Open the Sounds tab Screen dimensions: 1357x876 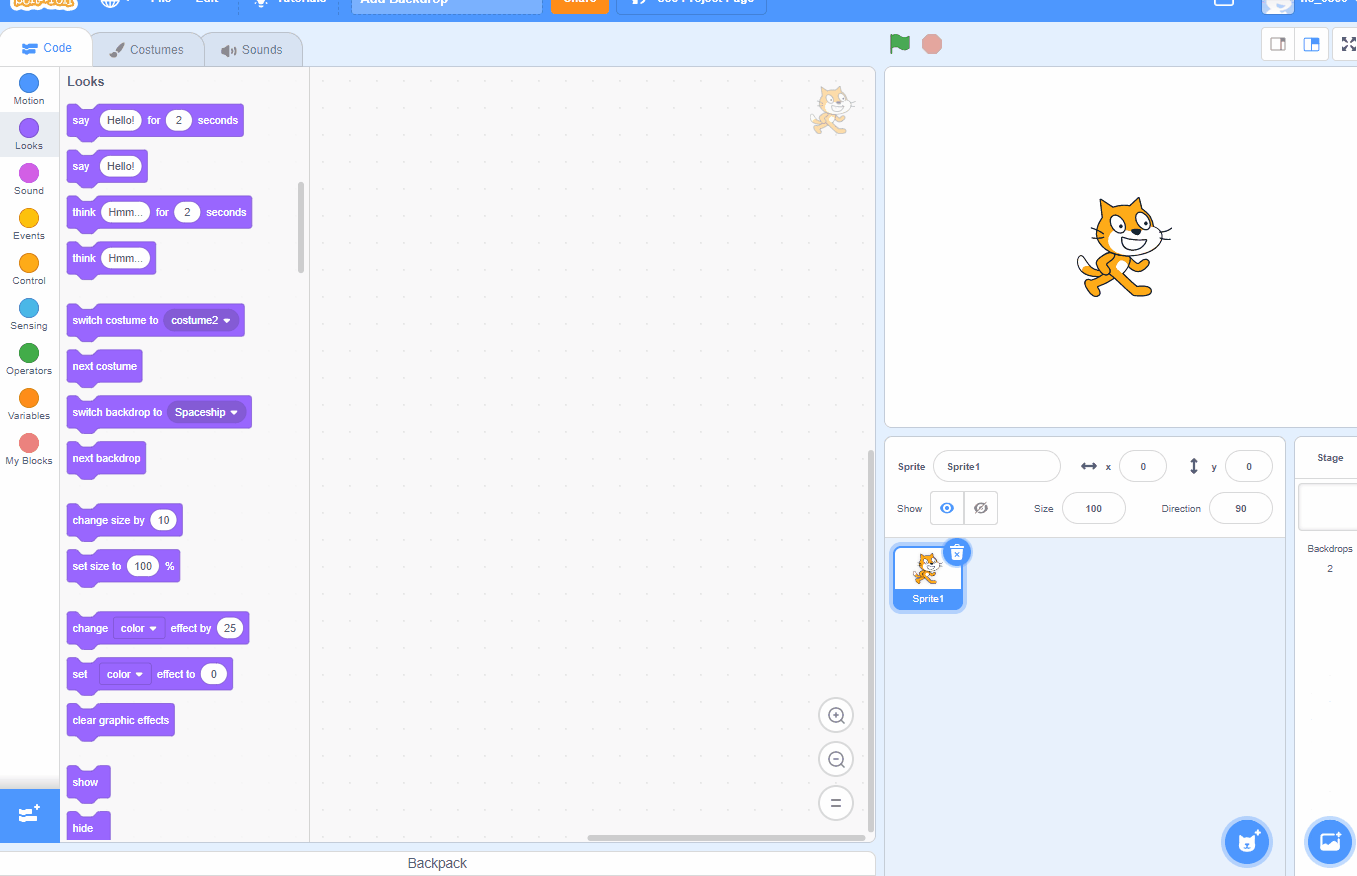(252, 50)
